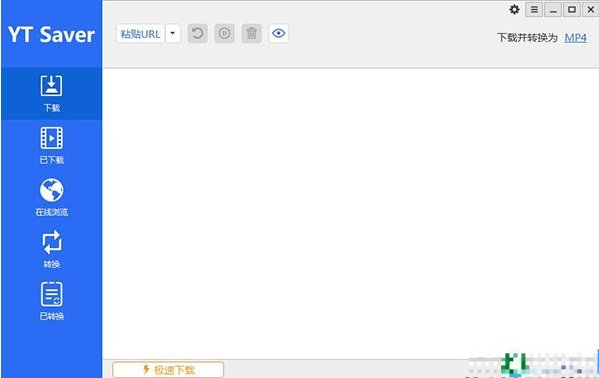599x378 pixels.
Task: Open the 在线浏览 online browser
Action: 52,198
